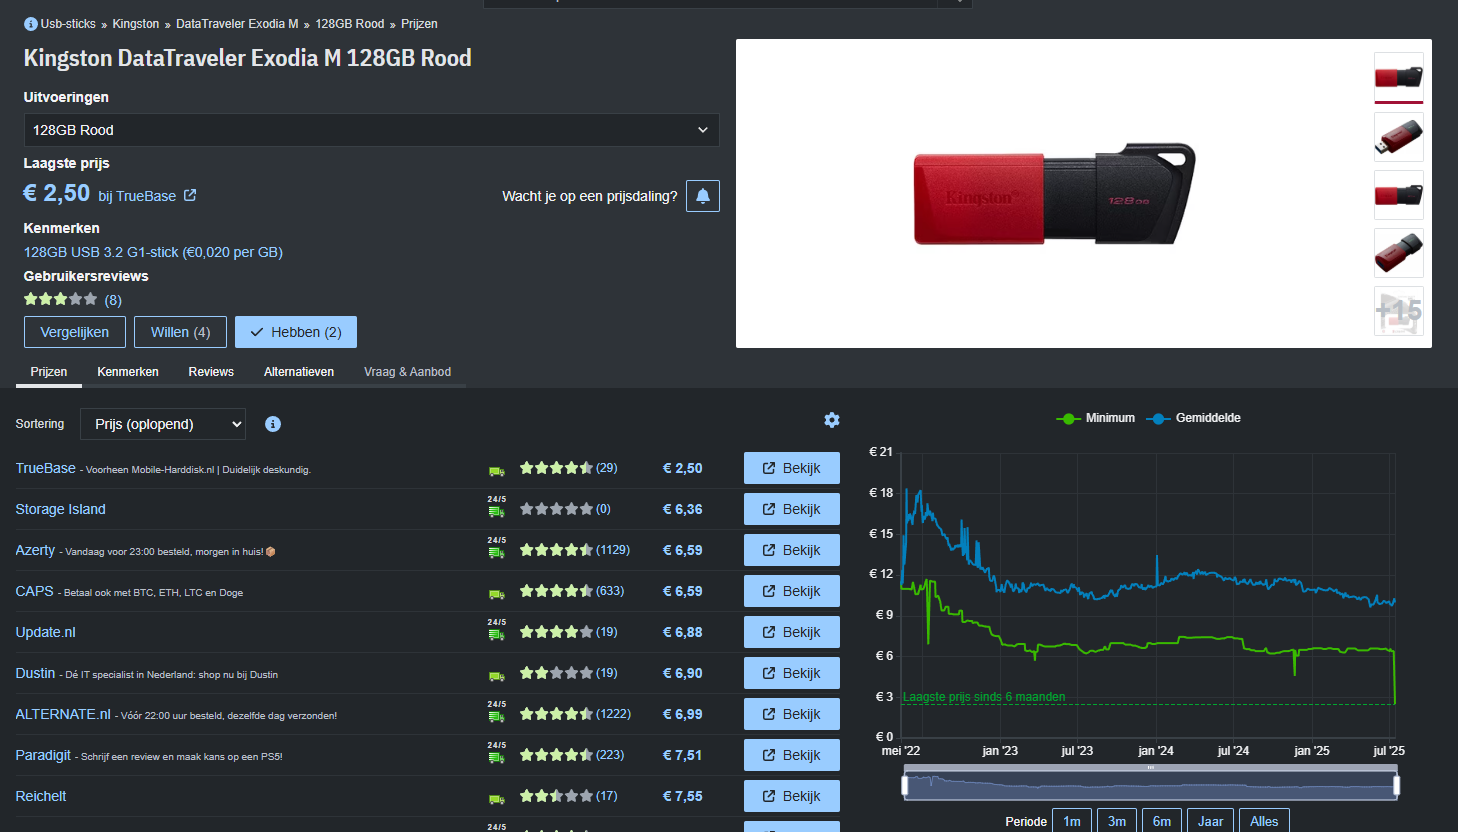
Task: Open the +15 more images thumbnail
Action: coord(1399,311)
